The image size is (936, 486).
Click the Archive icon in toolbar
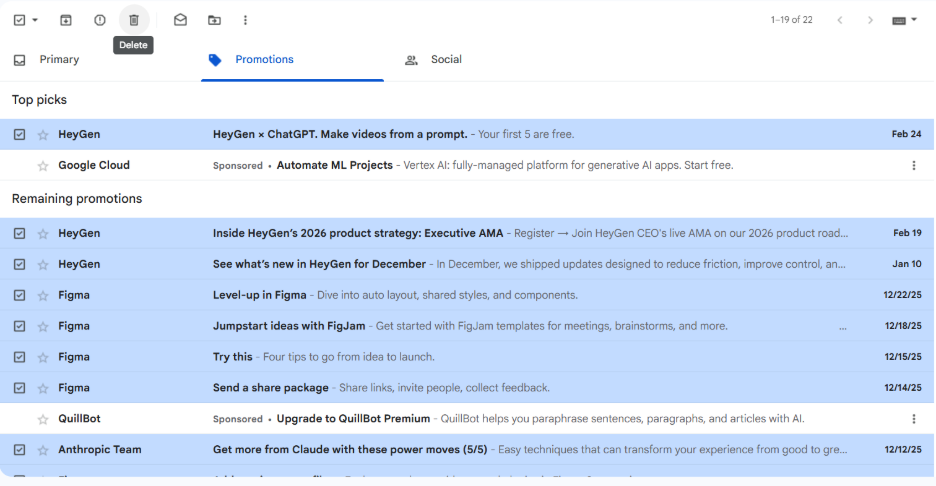[x=66, y=20]
